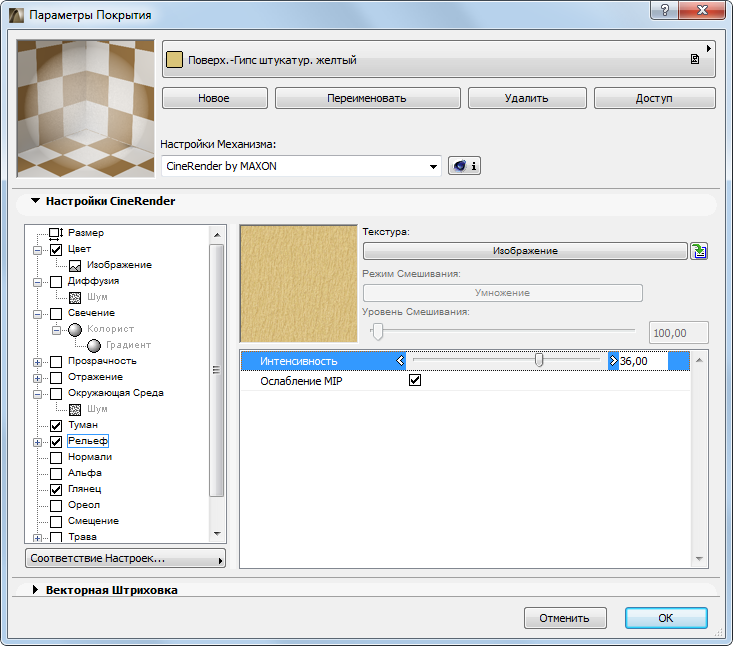Click down arrow of channel tree scrollbar

point(217,533)
